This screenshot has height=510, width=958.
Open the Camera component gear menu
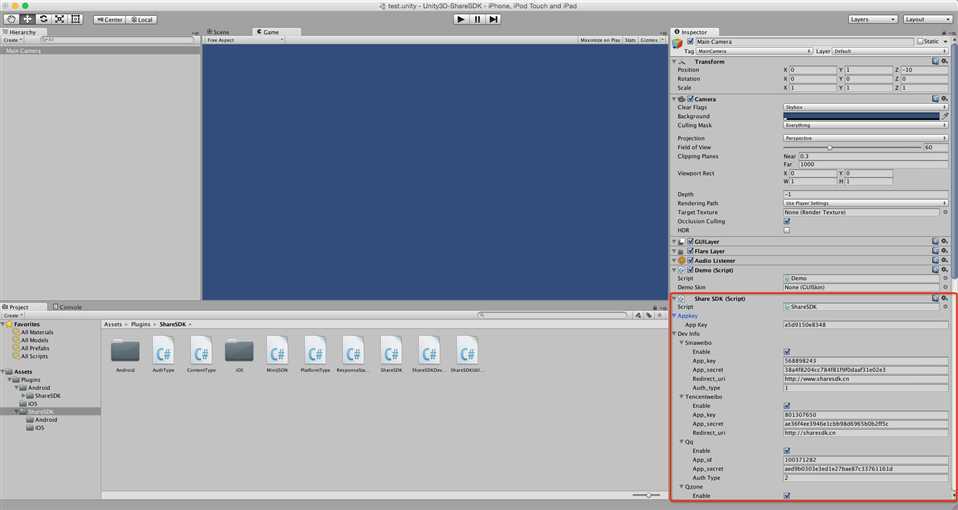(x=945, y=99)
